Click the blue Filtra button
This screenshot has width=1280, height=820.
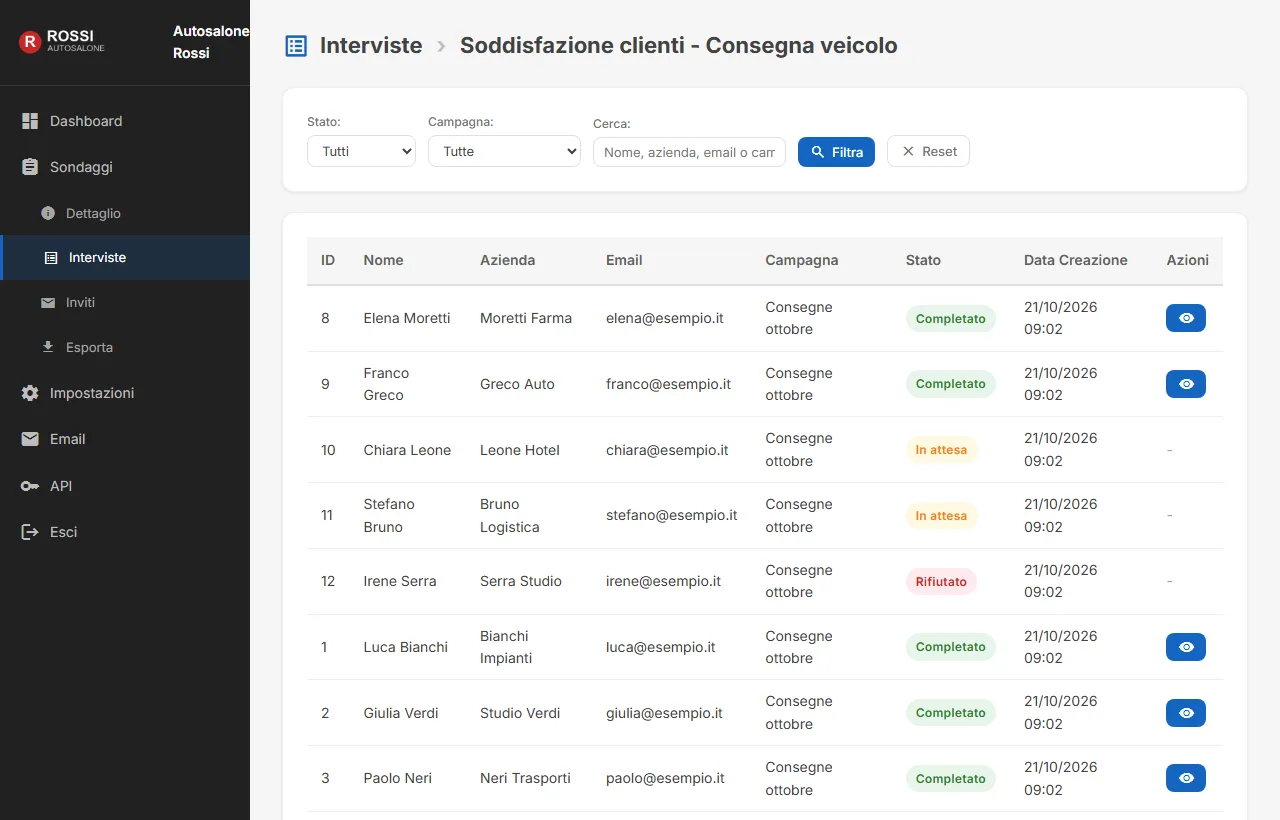point(836,152)
